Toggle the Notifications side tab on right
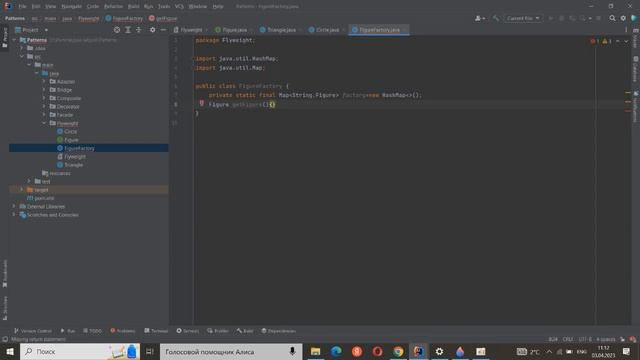 point(636,107)
